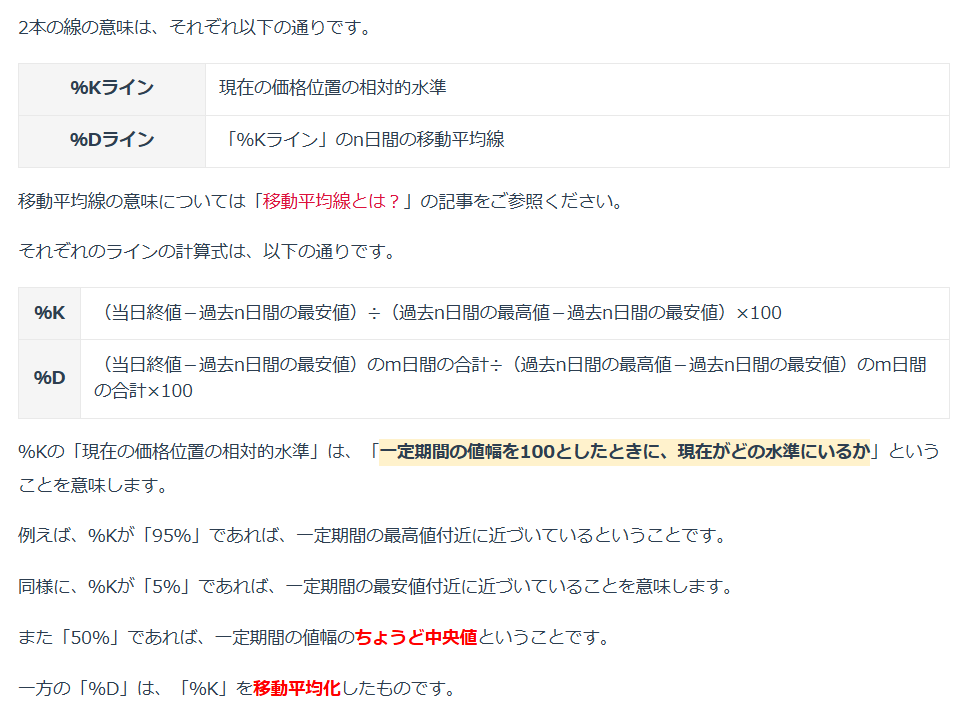
Task: Click the intro sentence 2本の線の意味は
Action: click(x=195, y=27)
